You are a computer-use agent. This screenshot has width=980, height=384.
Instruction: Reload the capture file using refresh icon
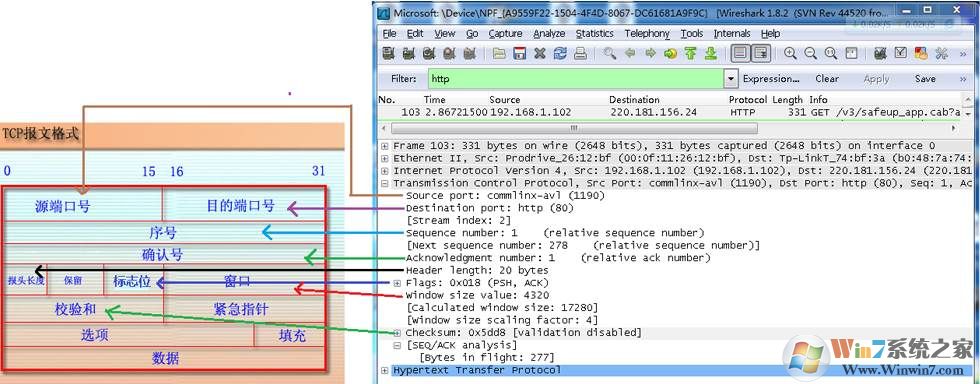coord(560,54)
